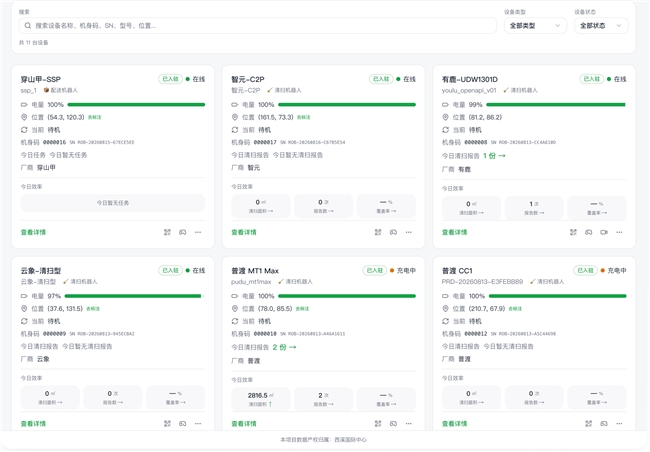The height and width of the screenshot is (452, 650).
Task: Click the message icon on 智元-C2P card
Action: tap(393, 232)
